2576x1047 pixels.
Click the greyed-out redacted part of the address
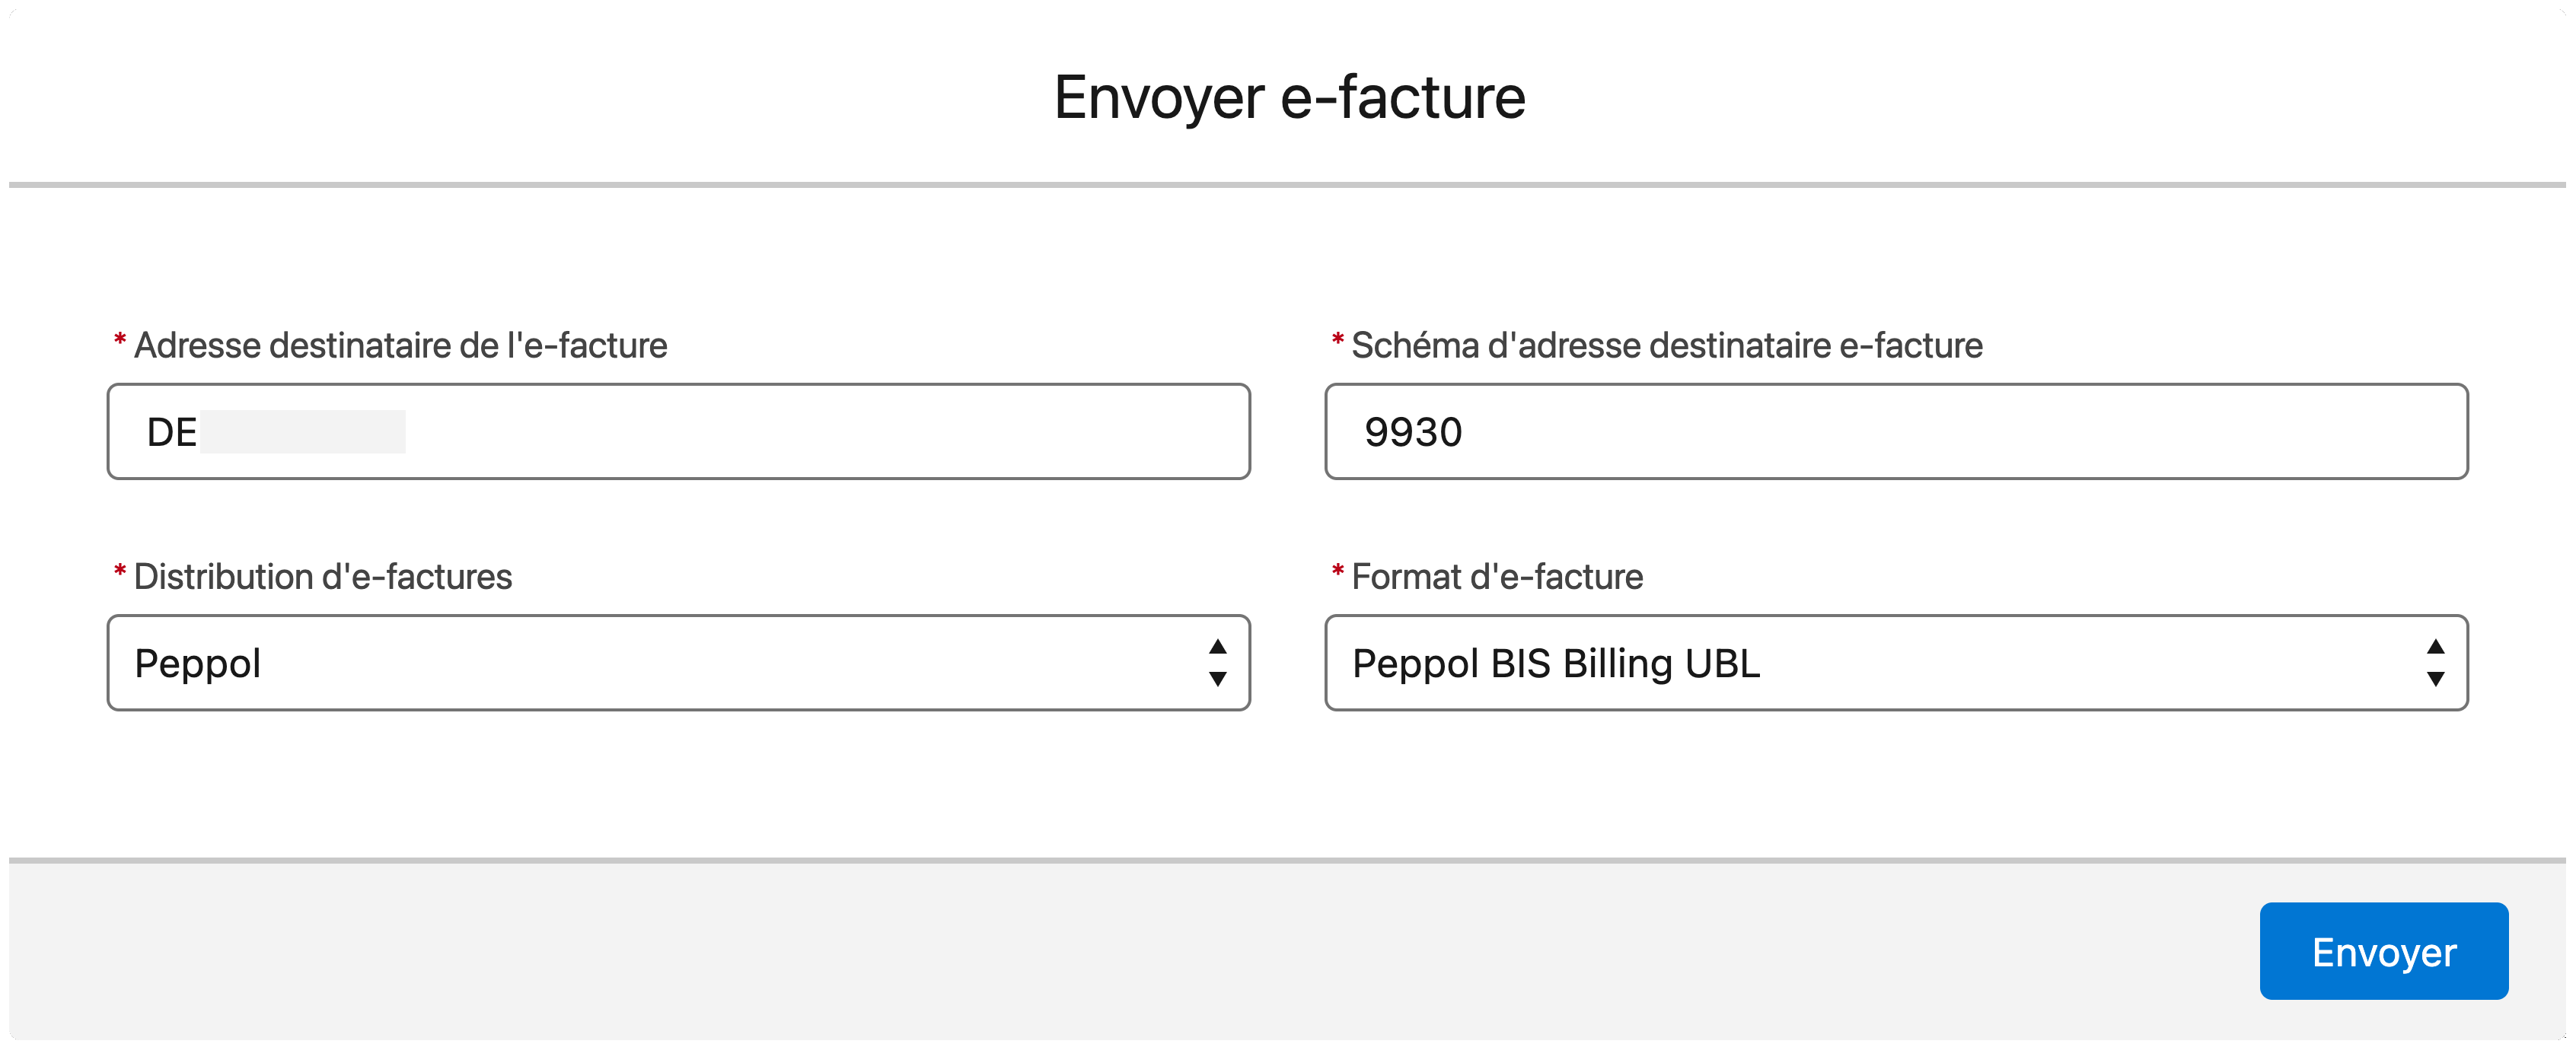click(302, 432)
